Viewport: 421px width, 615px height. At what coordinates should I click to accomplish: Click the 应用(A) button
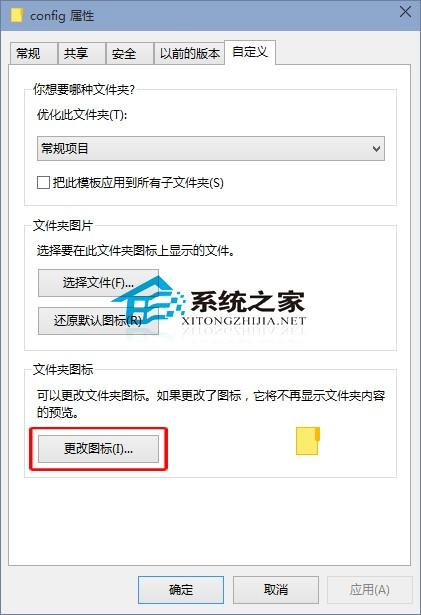[x=370, y=590]
